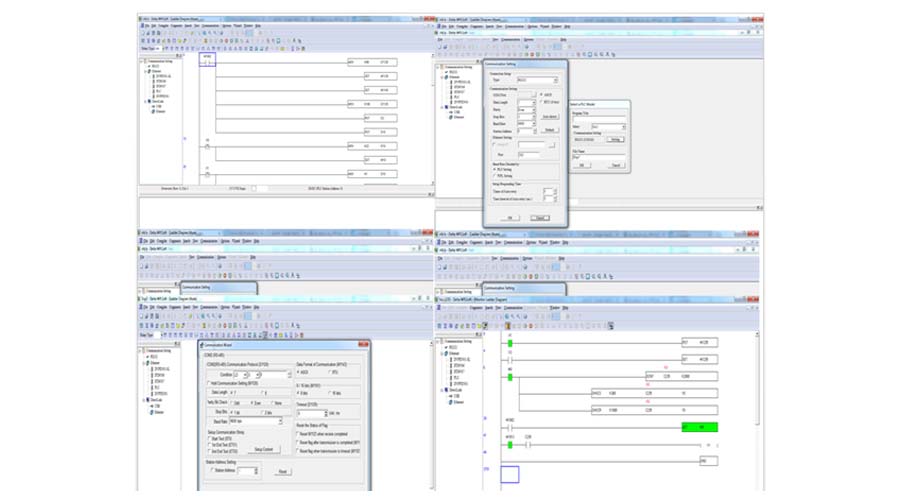
Task: Click Setting button in Select PLC Model dialog
Action: 615,139
